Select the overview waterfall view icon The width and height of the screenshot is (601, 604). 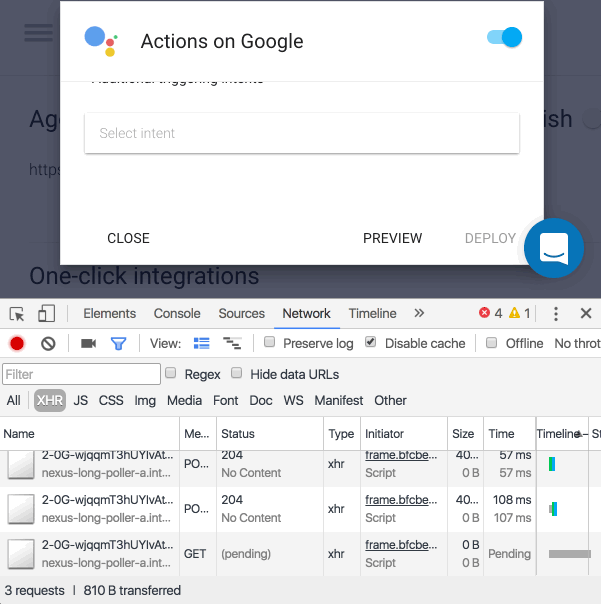click(232, 343)
